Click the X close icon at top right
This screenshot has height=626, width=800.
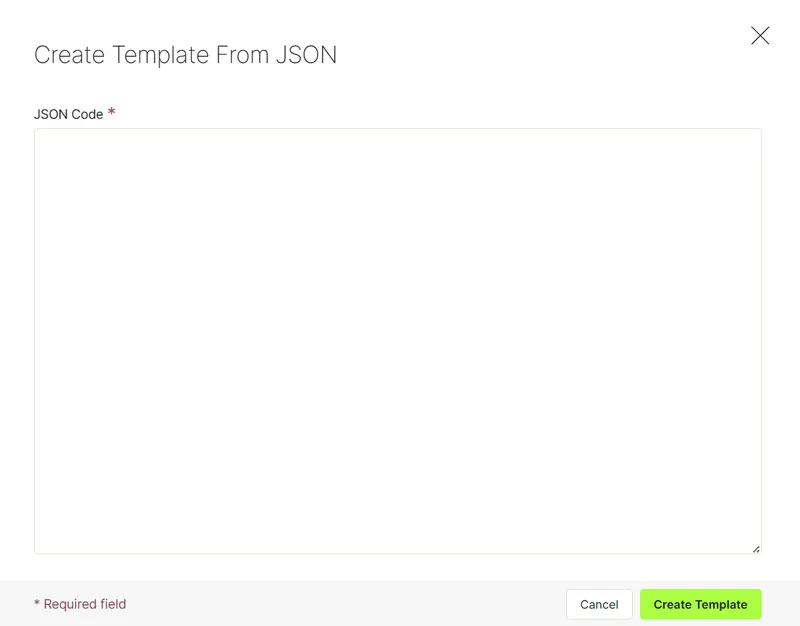(760, 36)
